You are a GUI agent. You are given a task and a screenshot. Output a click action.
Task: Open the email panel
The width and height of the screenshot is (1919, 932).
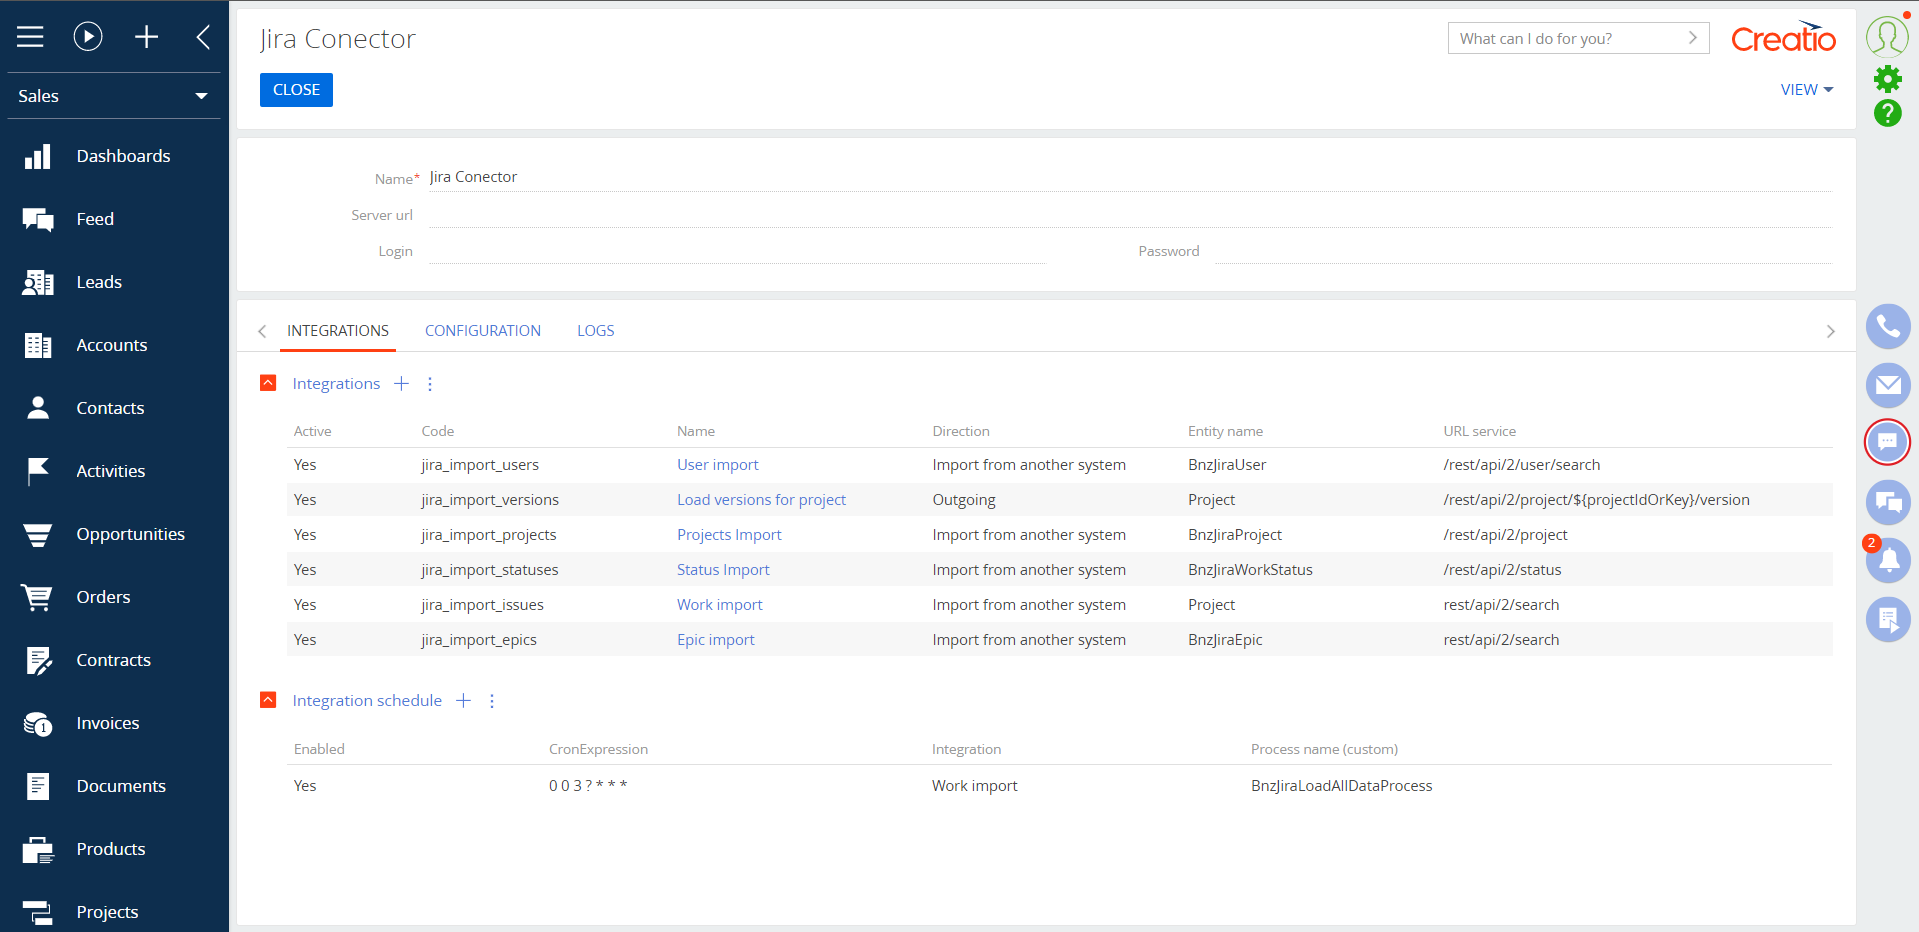[1888, 385]
